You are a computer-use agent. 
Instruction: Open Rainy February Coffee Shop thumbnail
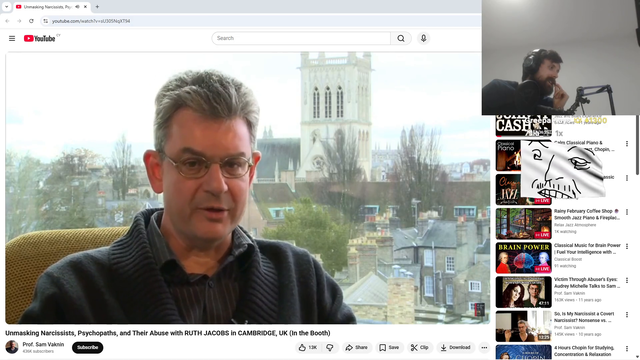click(x=524, y=224)
